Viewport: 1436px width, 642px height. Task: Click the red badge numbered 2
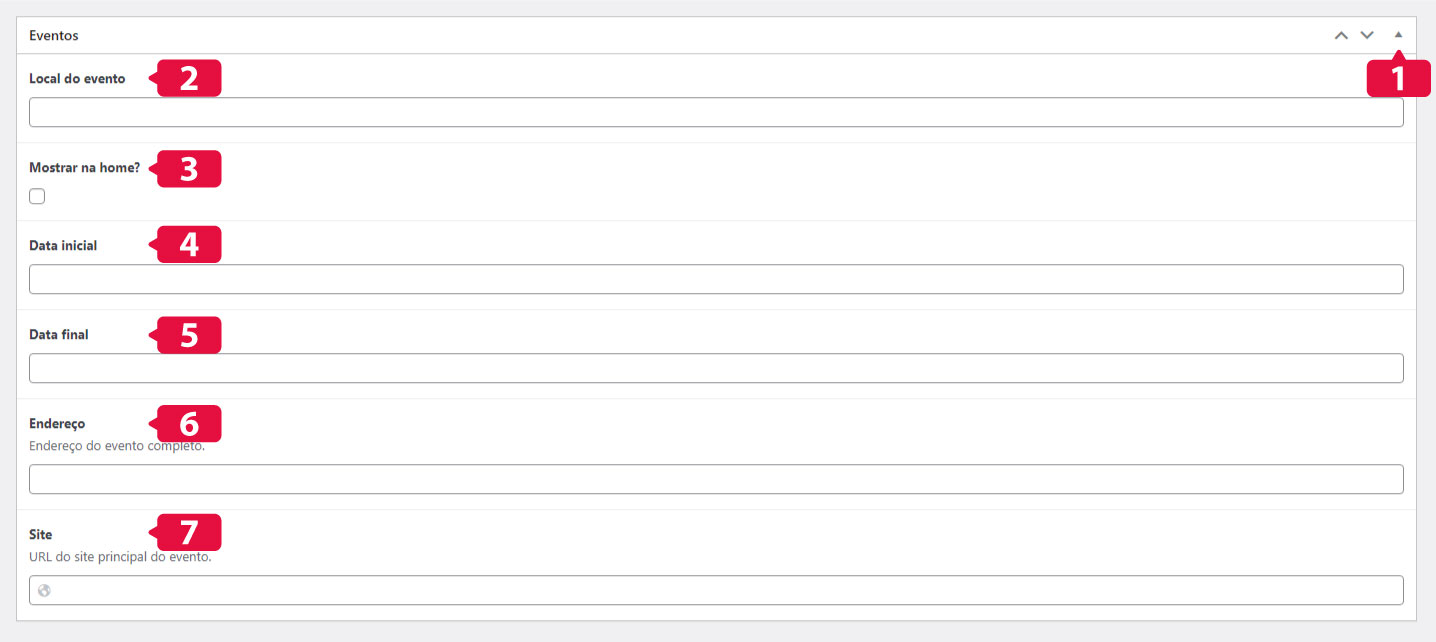pos(187,79)
